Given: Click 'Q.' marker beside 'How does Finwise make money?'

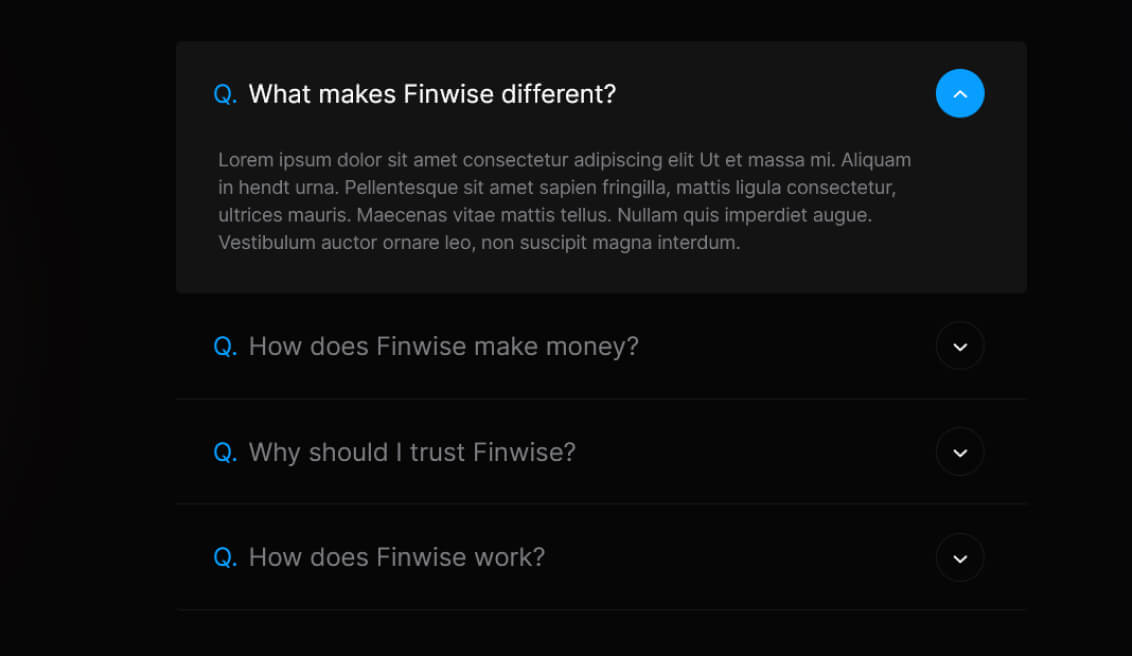Looking at the screenshot, I should pos(225,346).
